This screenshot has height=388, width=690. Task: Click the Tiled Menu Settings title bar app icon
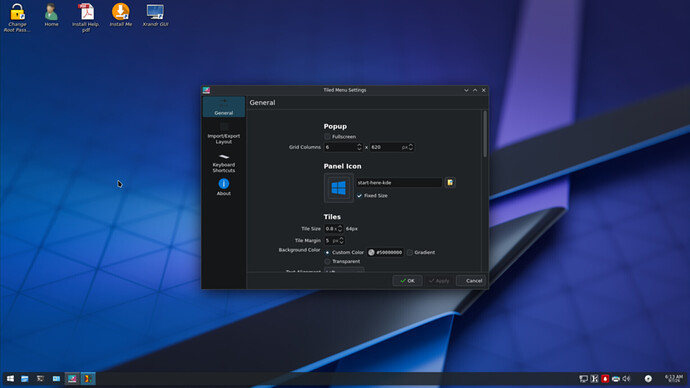tap(206, 90)
